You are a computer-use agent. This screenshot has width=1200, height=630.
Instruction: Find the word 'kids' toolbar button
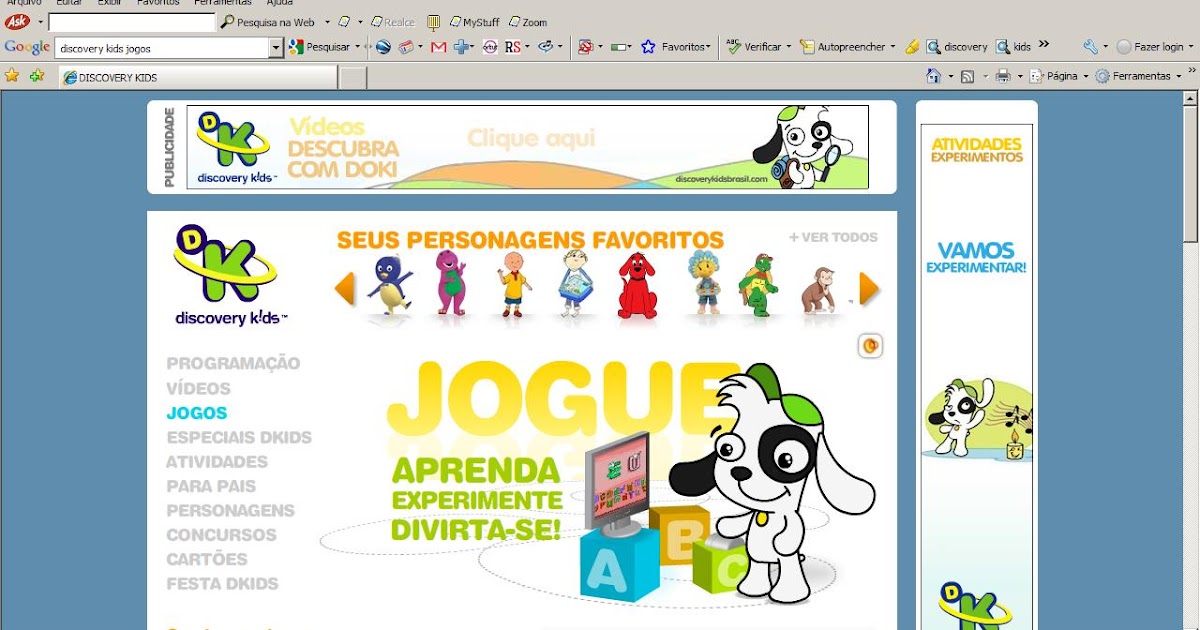click(1013, 47)
